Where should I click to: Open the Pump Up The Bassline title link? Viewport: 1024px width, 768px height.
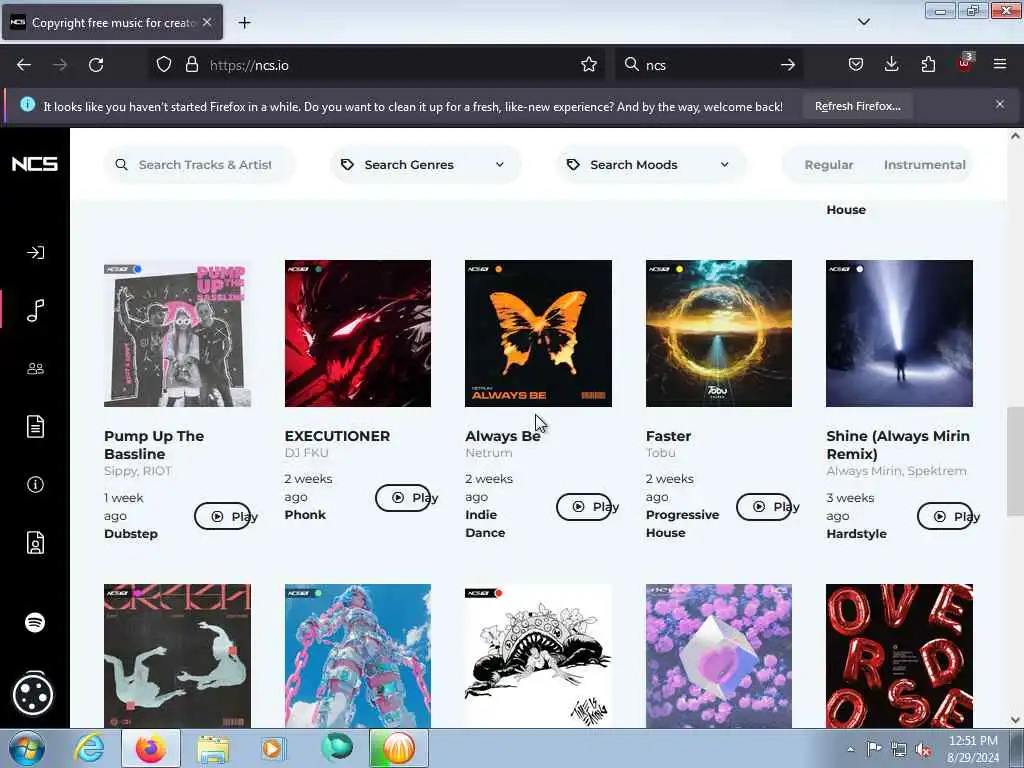(154, 445)
